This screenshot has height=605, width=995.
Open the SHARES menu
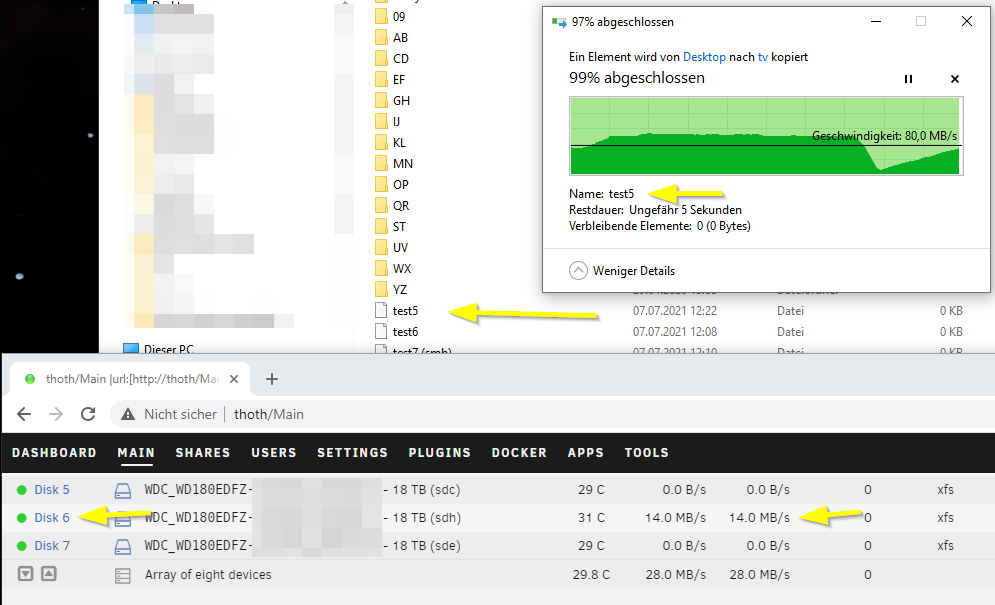[203, 453]
